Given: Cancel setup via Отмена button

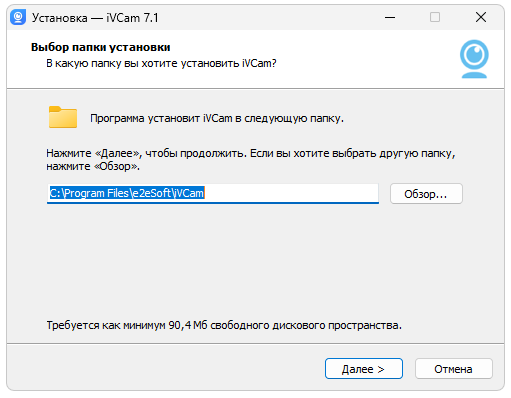Looking at the screenshot, I should 453,369.
